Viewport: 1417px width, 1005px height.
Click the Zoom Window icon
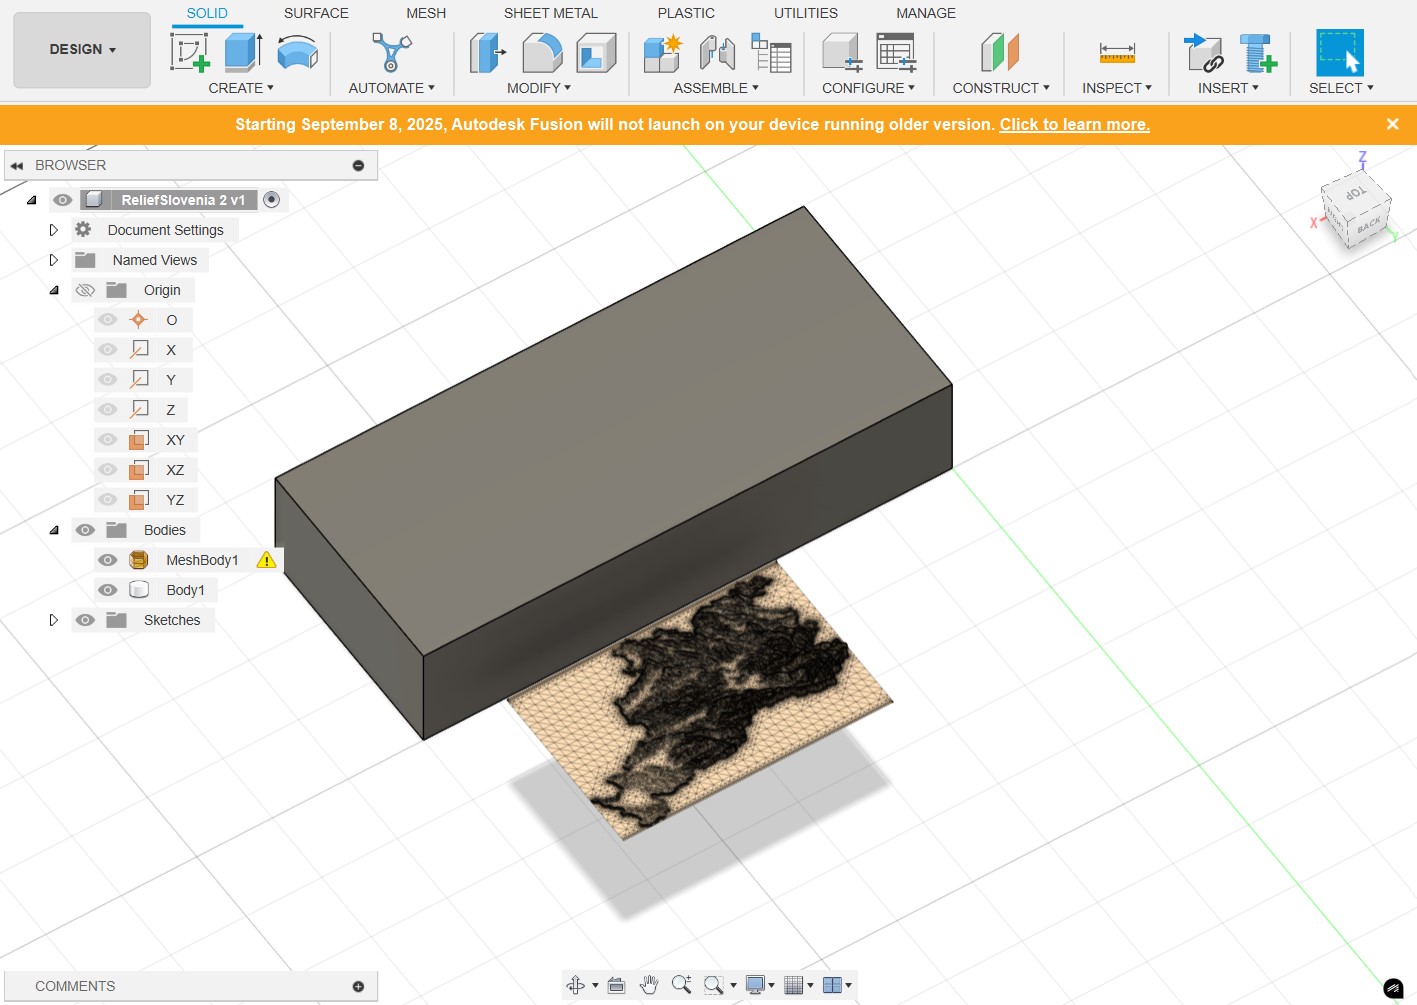pos(714,985)
